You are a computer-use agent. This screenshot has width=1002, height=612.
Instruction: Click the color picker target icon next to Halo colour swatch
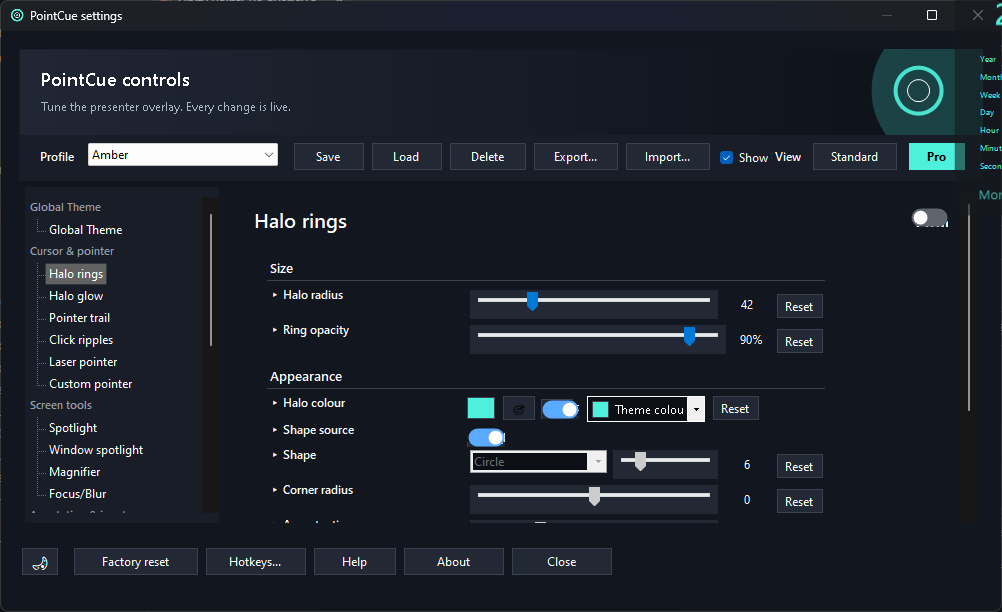[519, 409]
